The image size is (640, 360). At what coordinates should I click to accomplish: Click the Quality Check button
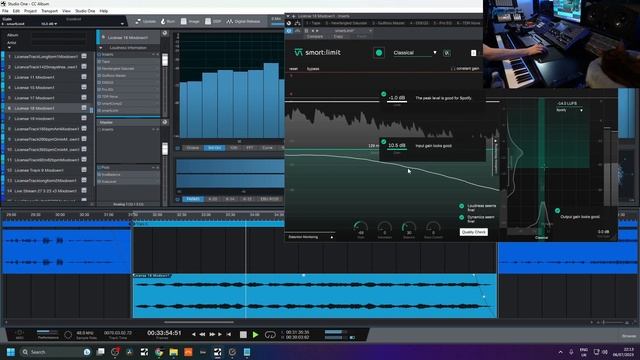tap(473, 232)
